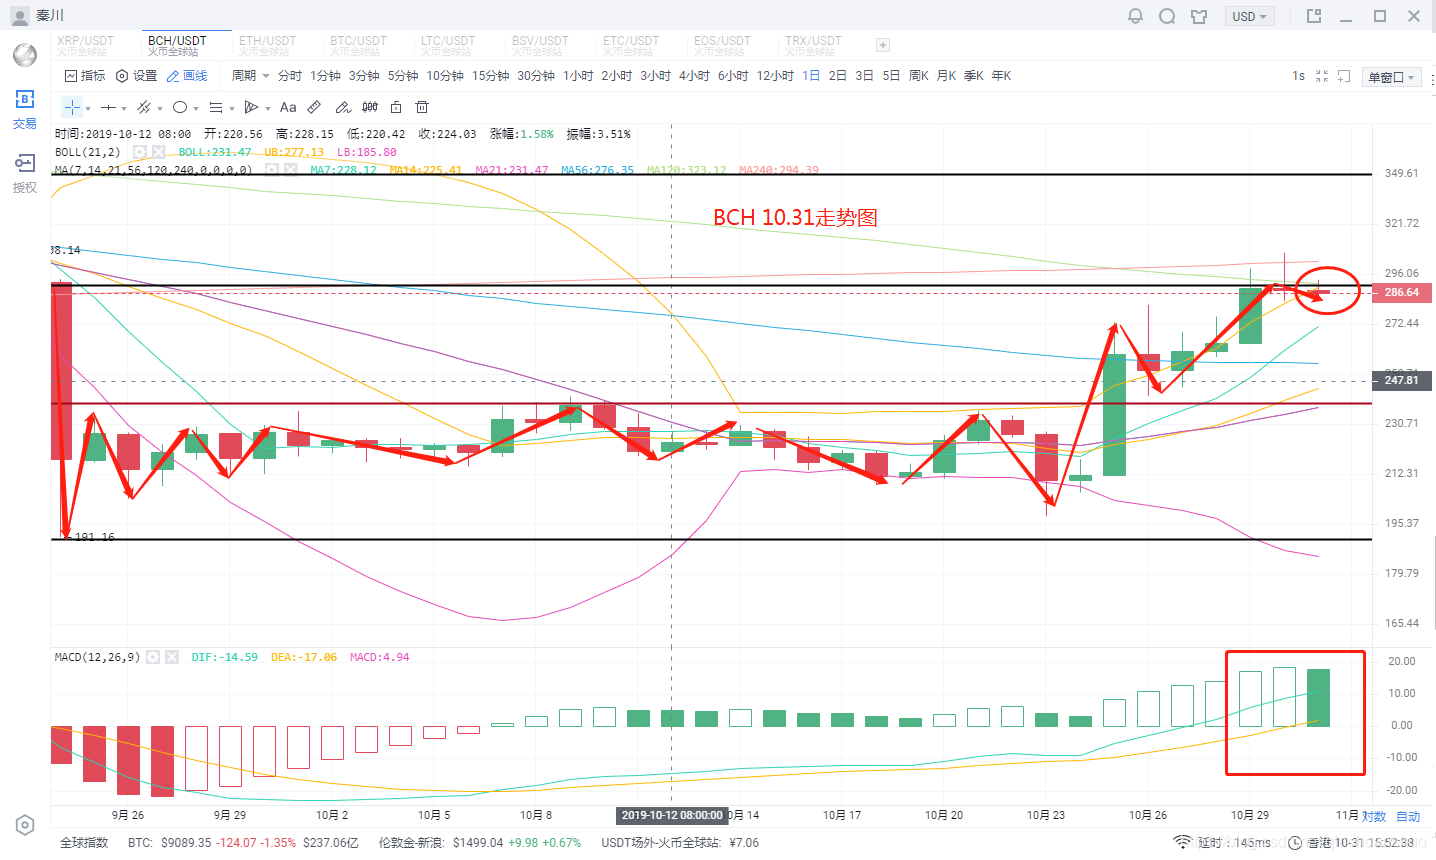Lock the drawings with padlock icon
The image size is (1436, 860).
[x=396, y=107]
